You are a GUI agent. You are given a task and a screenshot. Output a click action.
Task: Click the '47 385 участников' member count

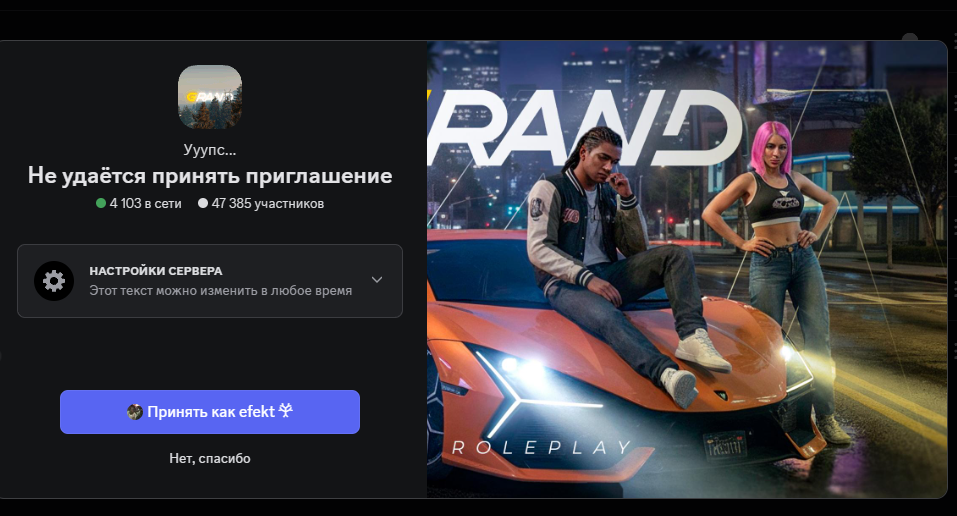(x=267, y=203)
